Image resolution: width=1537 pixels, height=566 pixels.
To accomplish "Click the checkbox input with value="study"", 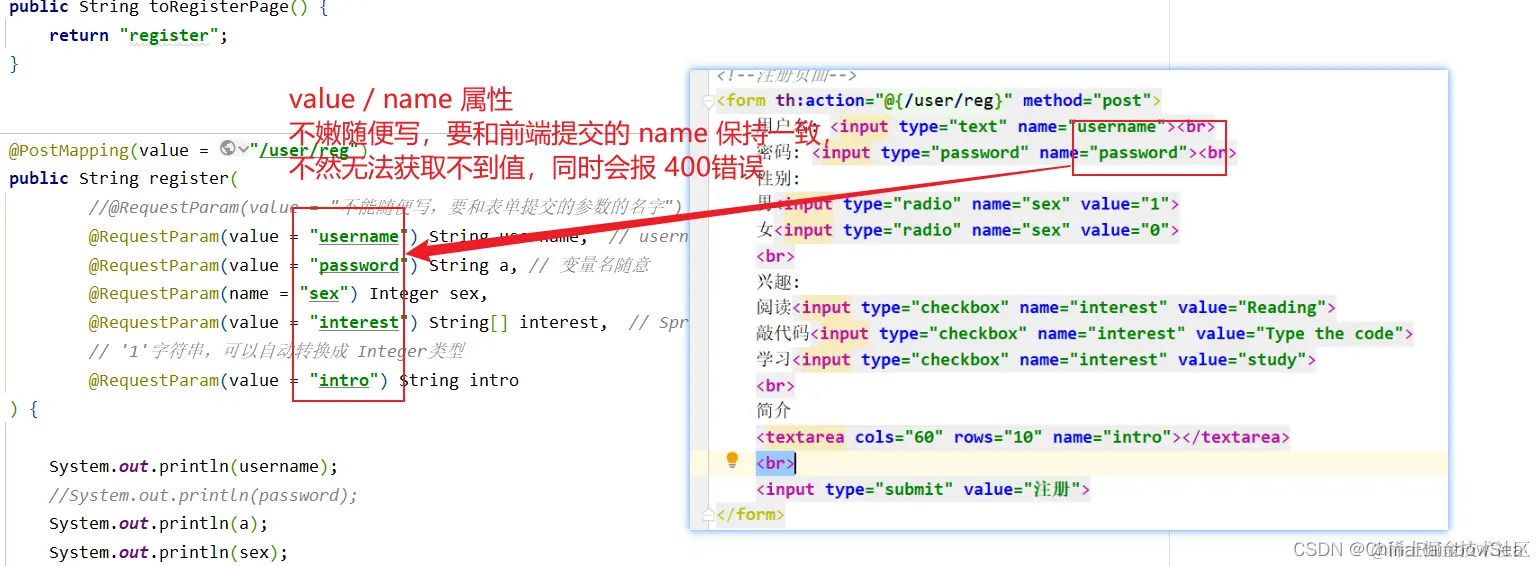I will pyautogui.click(x=1054, y=360).
